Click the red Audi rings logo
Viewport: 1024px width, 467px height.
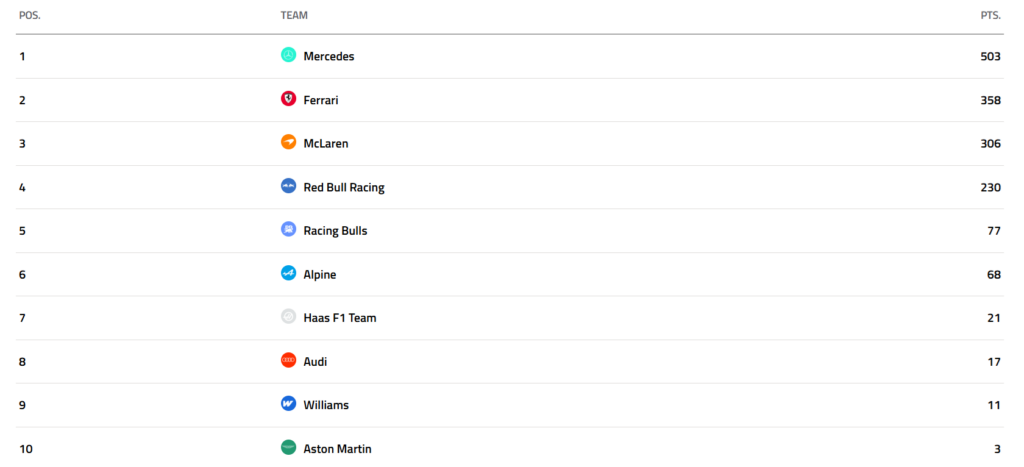(x=288, y=361)
